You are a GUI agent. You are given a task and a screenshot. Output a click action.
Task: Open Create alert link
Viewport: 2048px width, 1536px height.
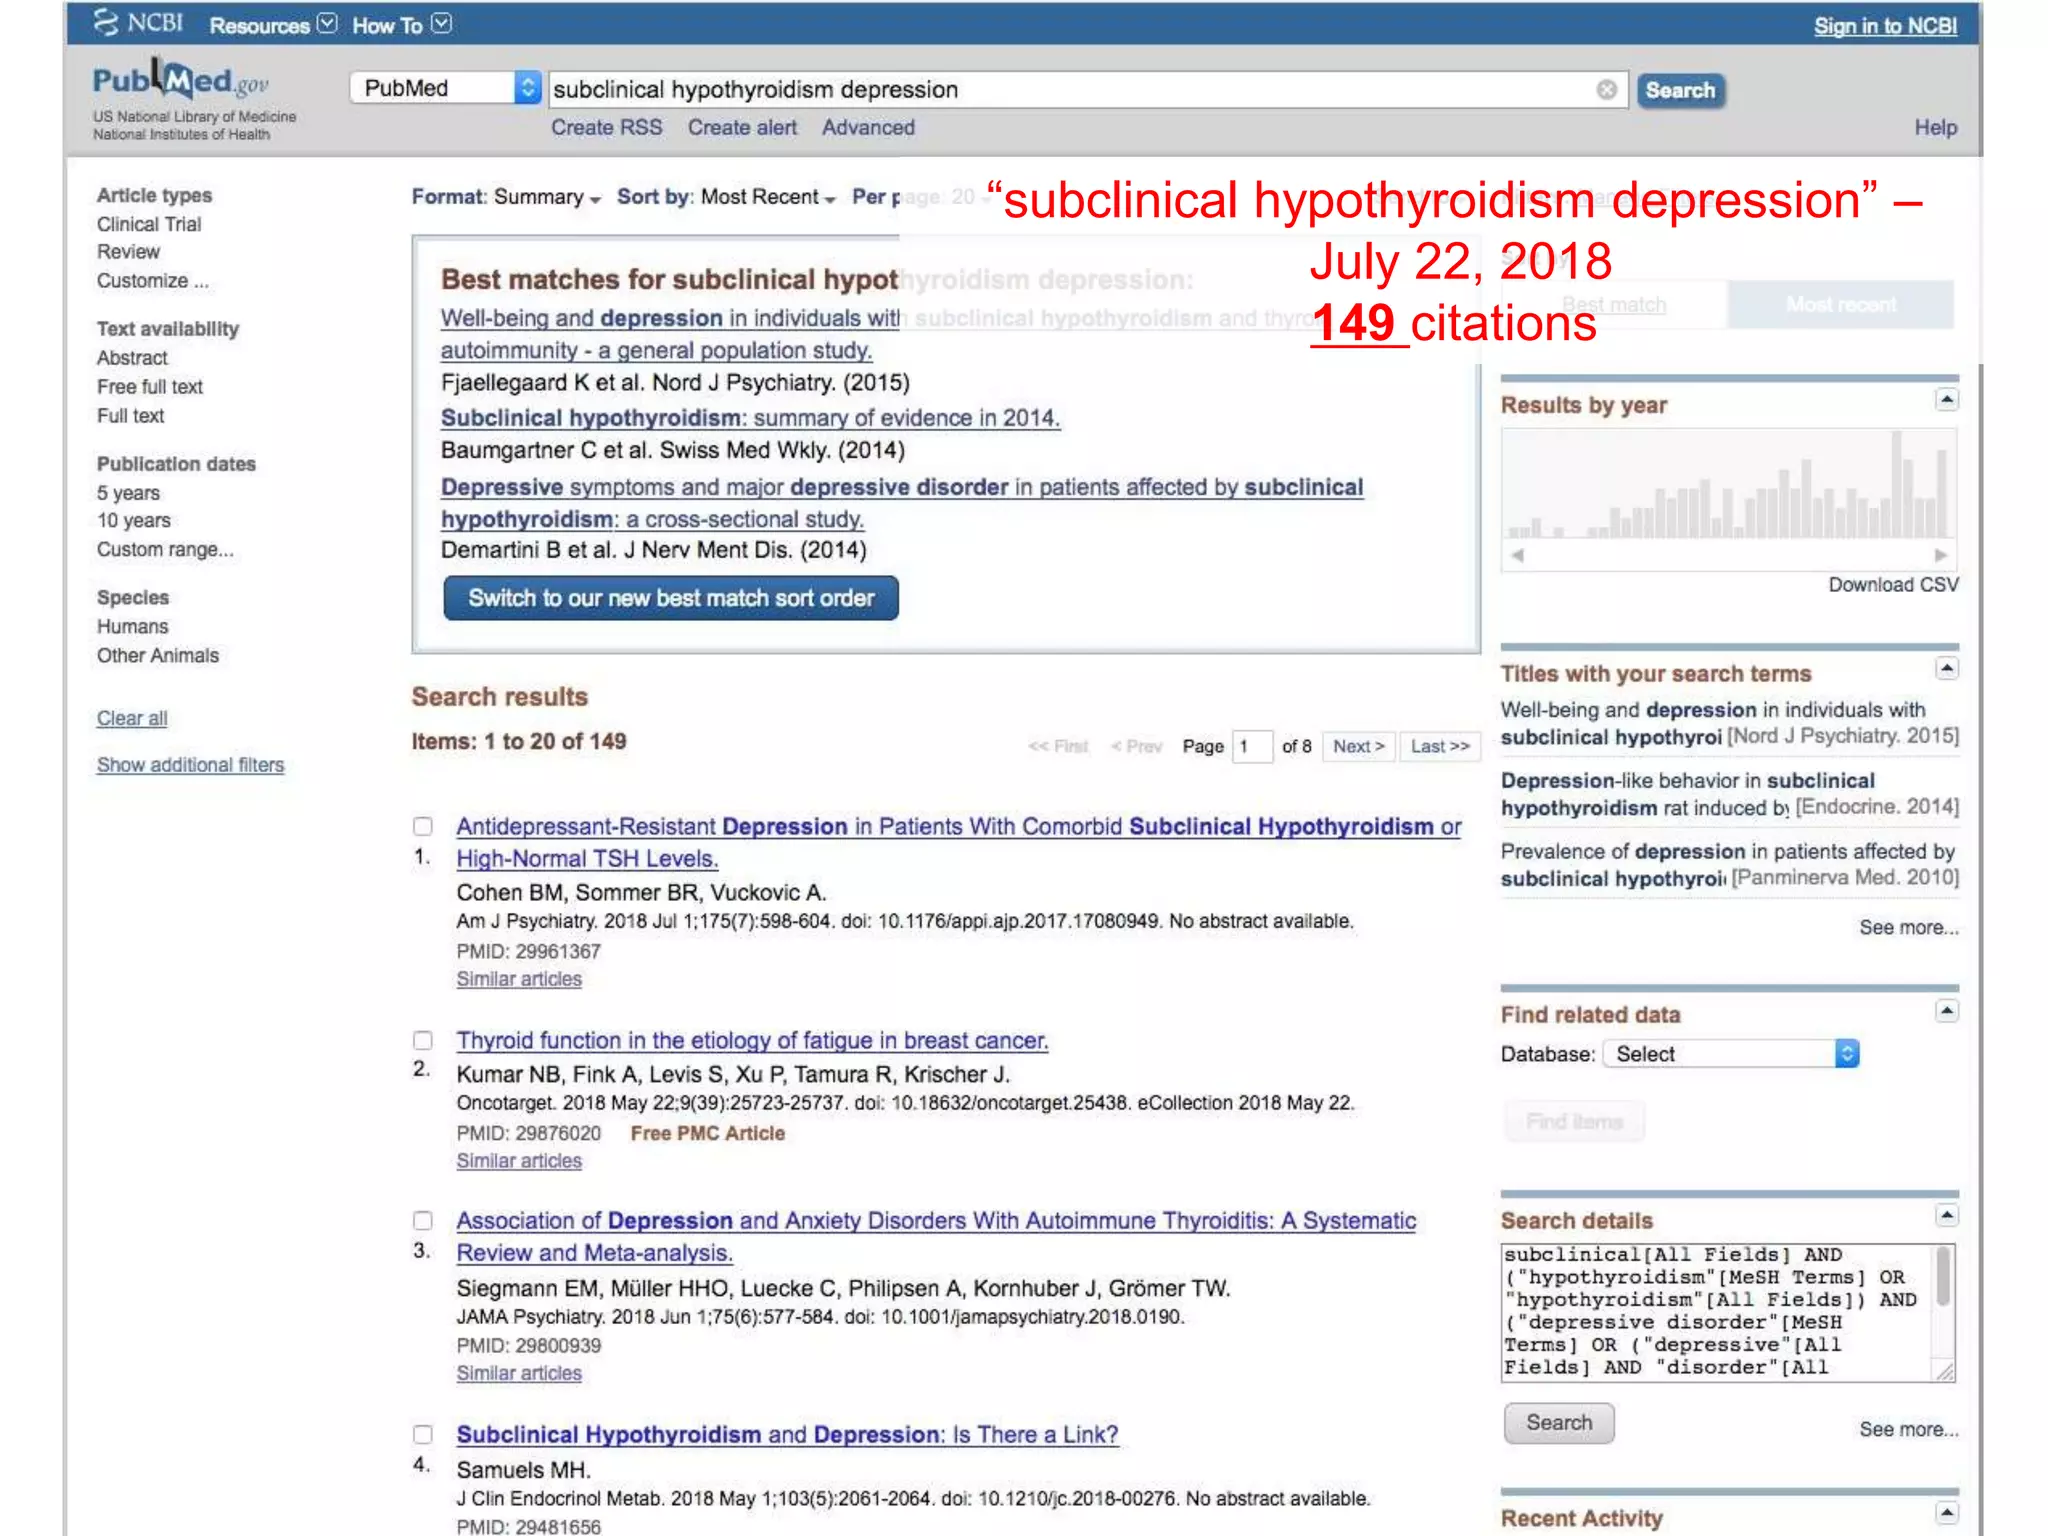pos(742,128)
